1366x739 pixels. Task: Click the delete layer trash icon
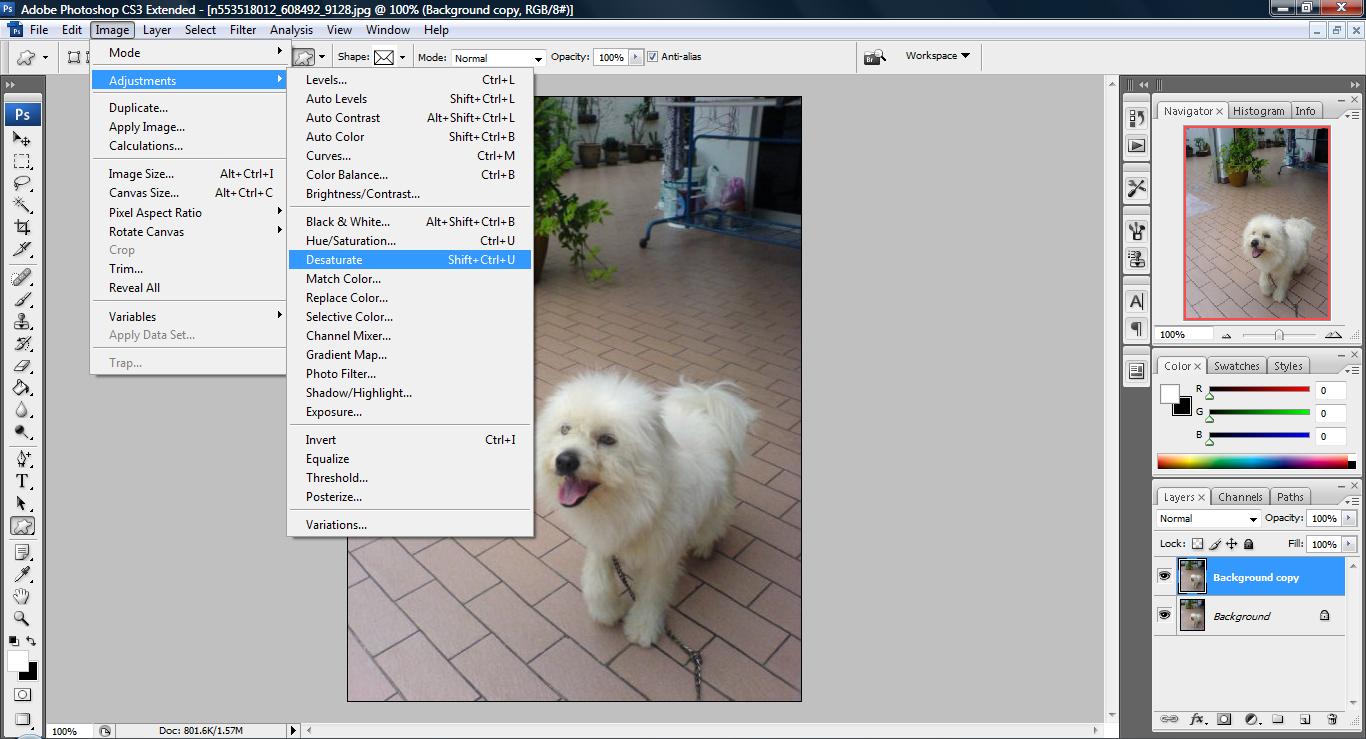coord(1331,719)
